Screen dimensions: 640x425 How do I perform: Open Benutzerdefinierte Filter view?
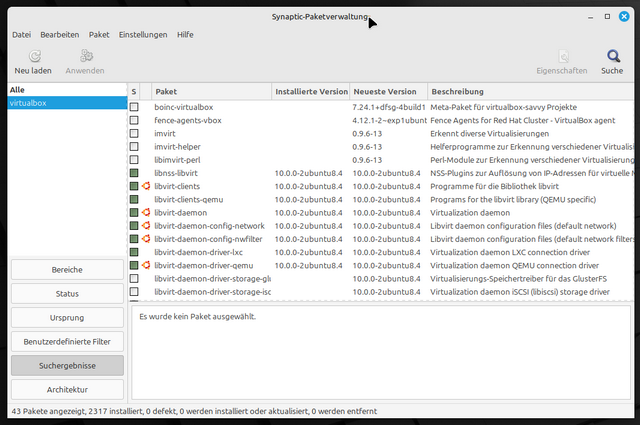pyautogui.click(x=67, y=342)
